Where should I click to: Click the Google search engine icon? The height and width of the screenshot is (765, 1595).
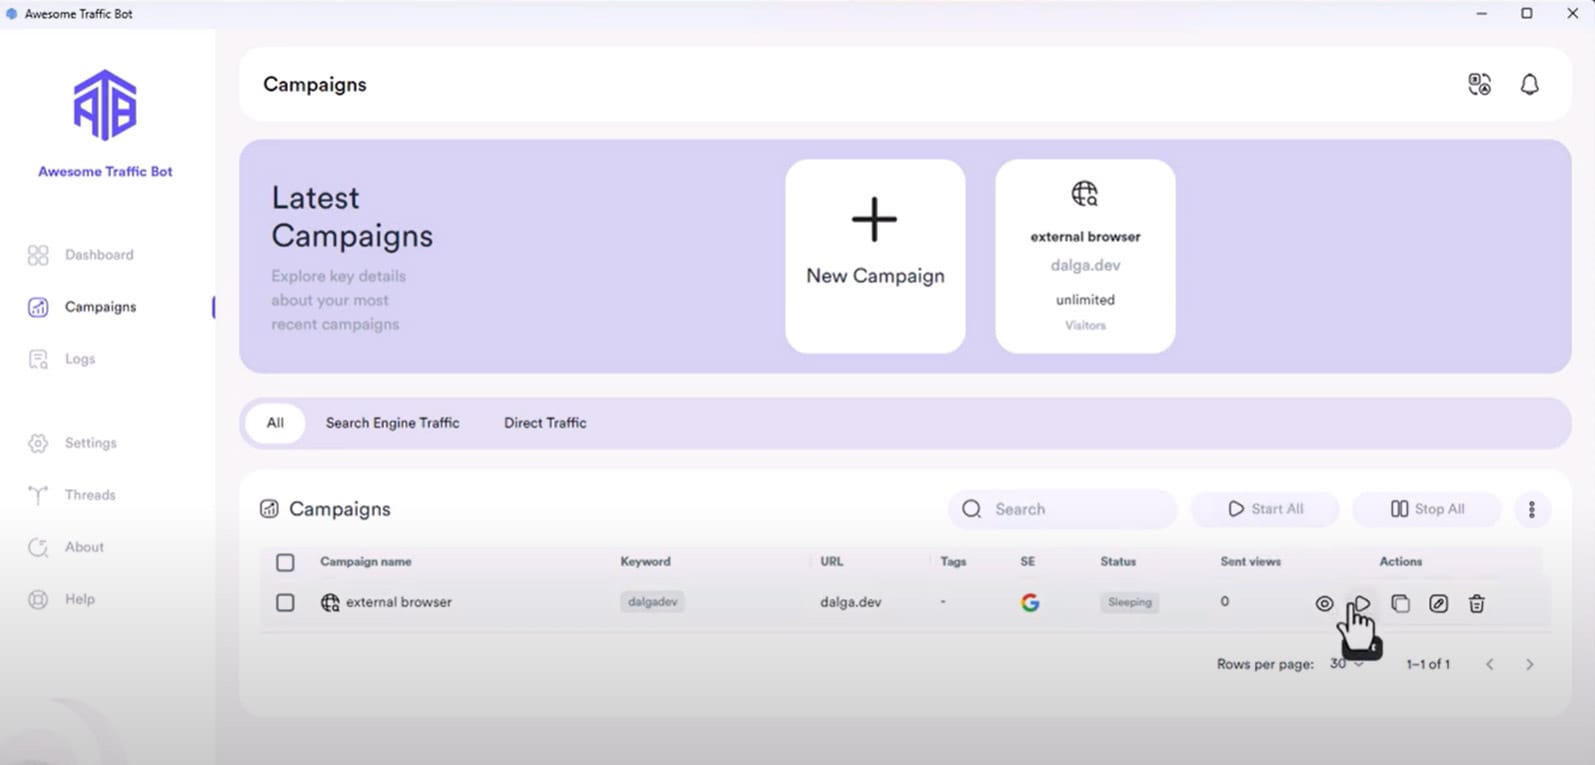click(x=1030, y=602)
